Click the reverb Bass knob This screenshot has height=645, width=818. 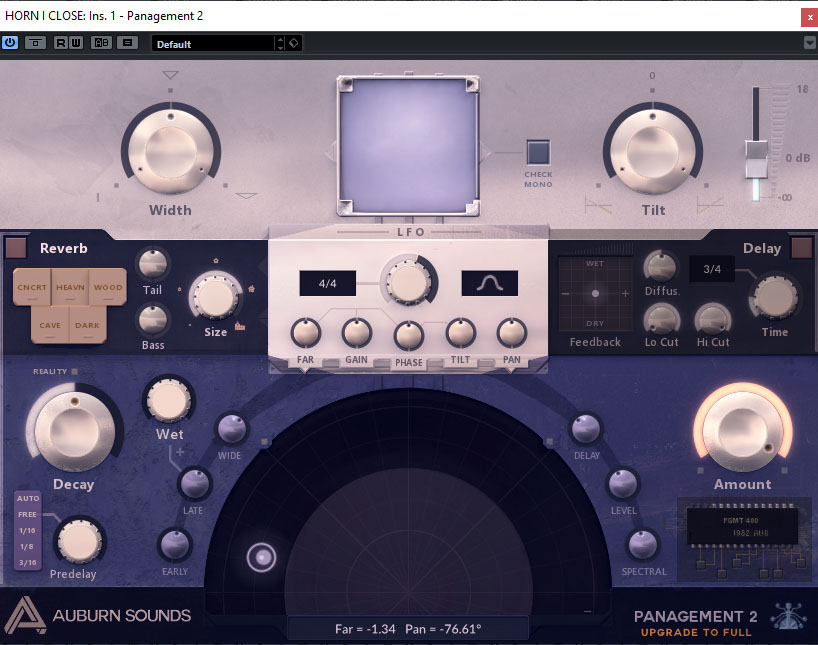(153, 319)
